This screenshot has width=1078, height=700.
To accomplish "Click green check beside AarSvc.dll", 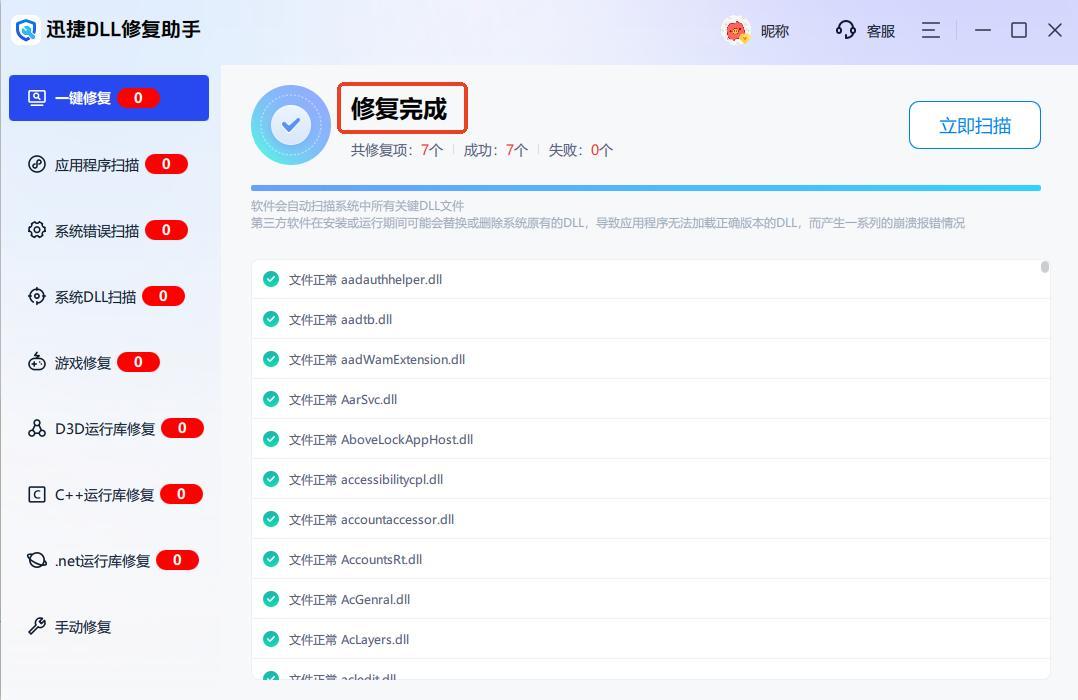I will (270, 399).
